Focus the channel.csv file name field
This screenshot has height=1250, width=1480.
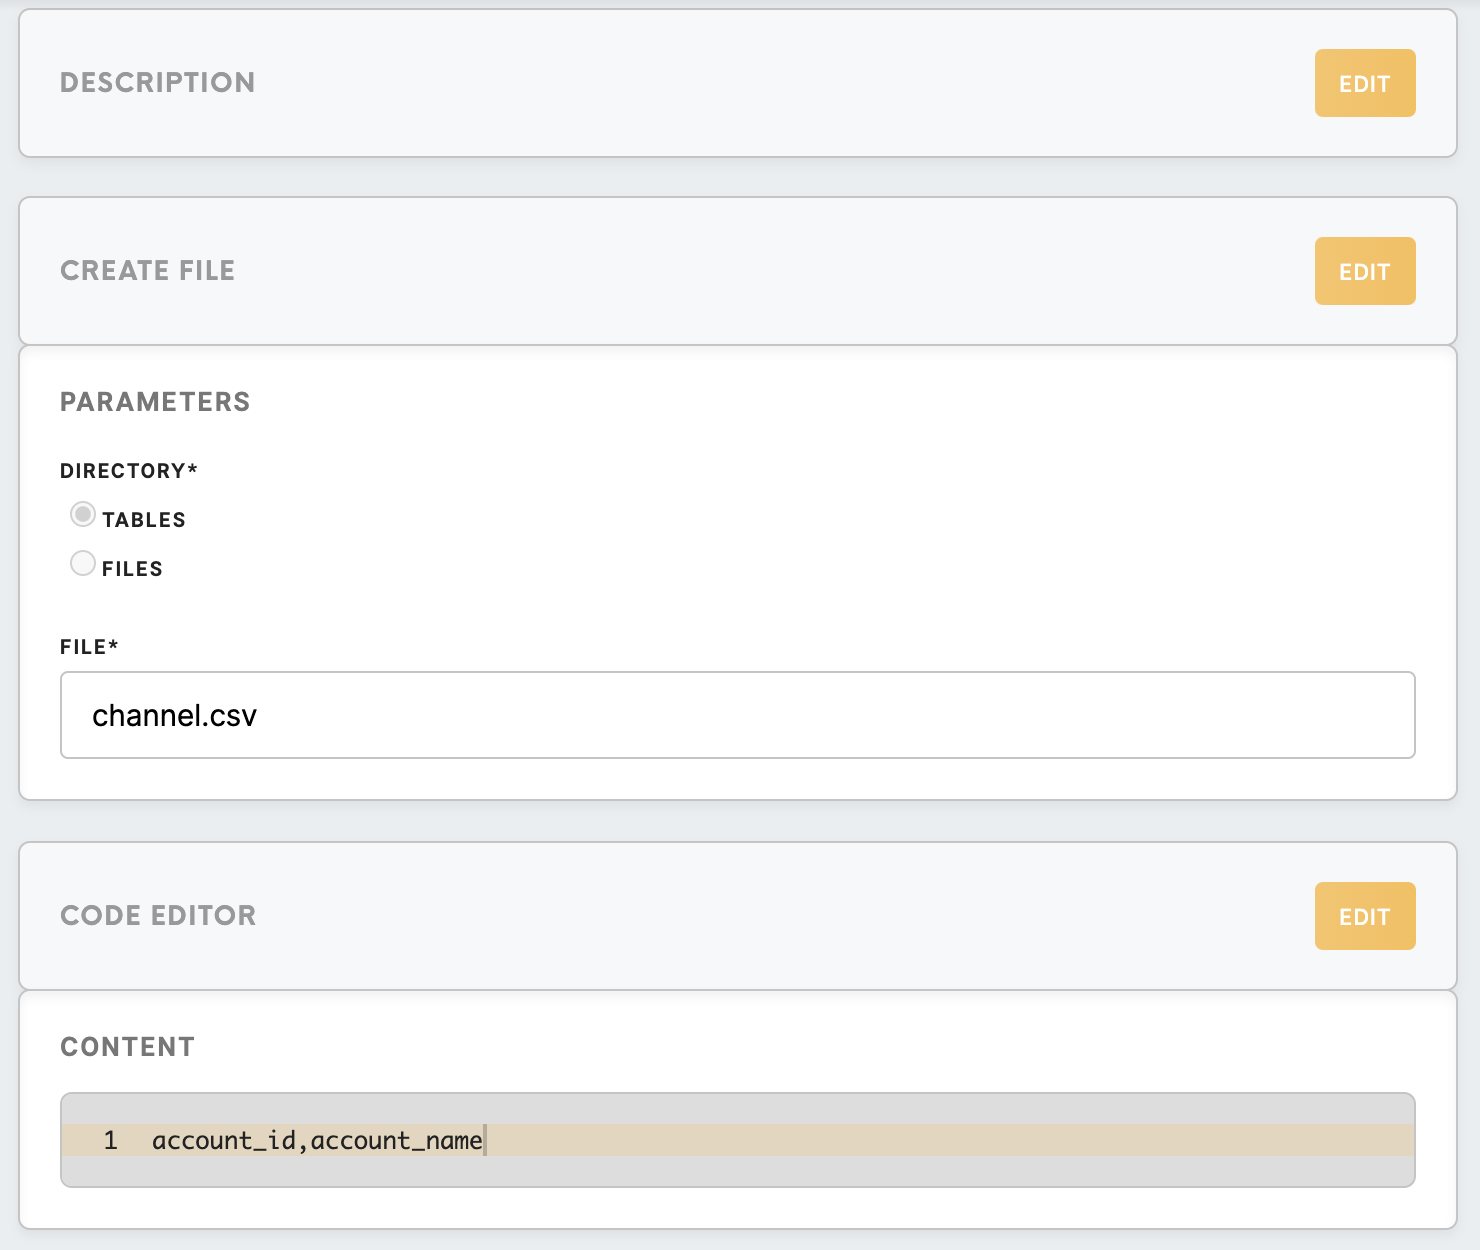coord(737,715)
